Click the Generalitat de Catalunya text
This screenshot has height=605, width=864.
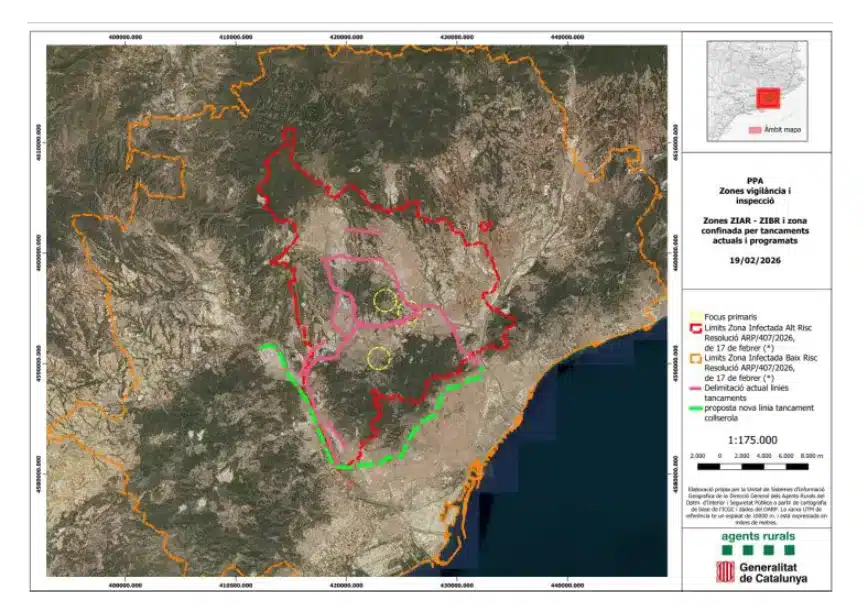point(771,573)
